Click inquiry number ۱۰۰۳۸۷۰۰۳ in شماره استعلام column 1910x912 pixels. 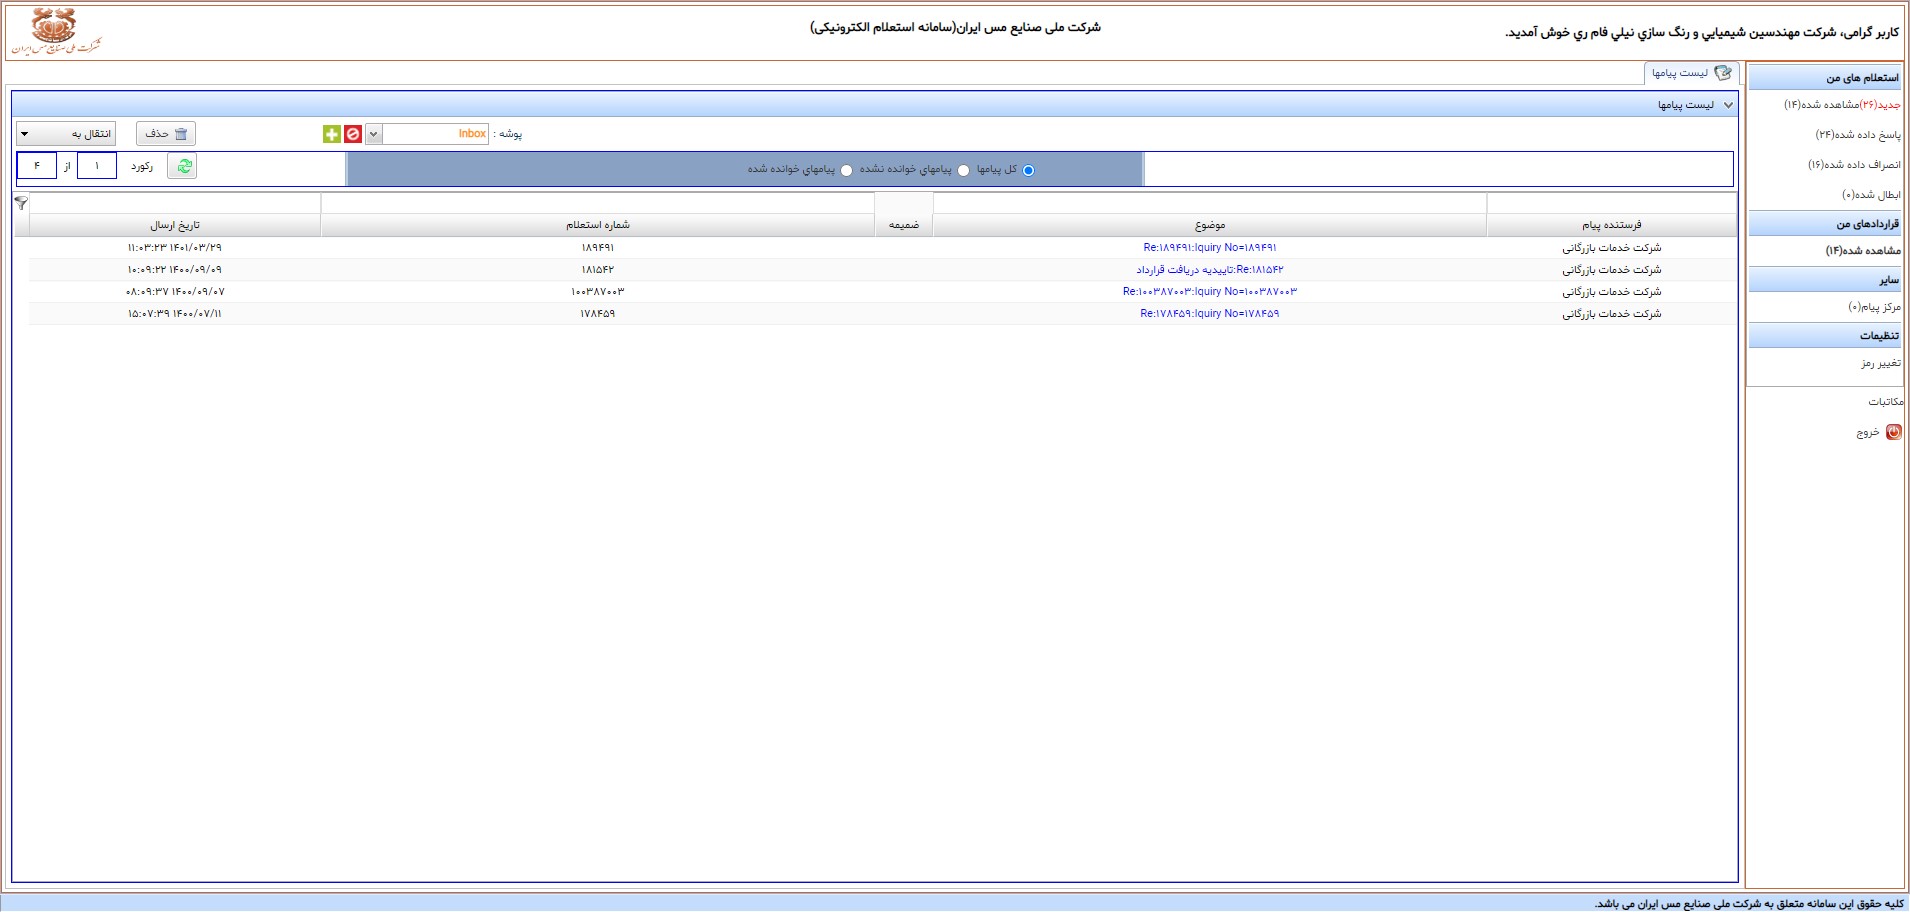click(x=598, y=291)
